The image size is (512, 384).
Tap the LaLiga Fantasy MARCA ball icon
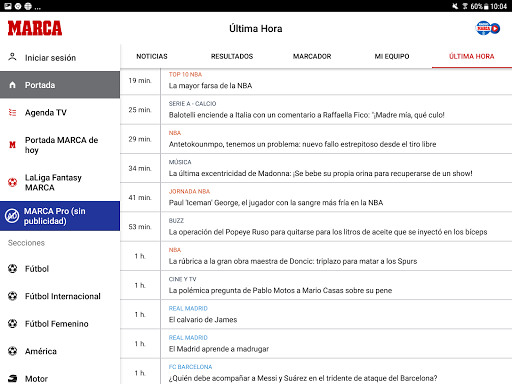coord(12,182)
